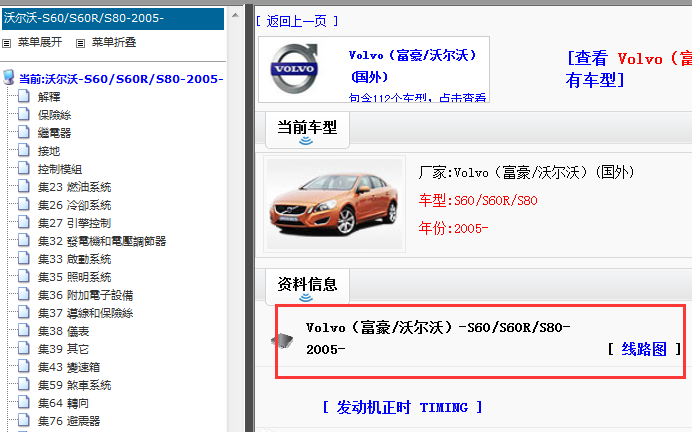This screenshot has width=692, height=432.
Task: Open the 解釋 tree item
Action: (x=49, y=97)
